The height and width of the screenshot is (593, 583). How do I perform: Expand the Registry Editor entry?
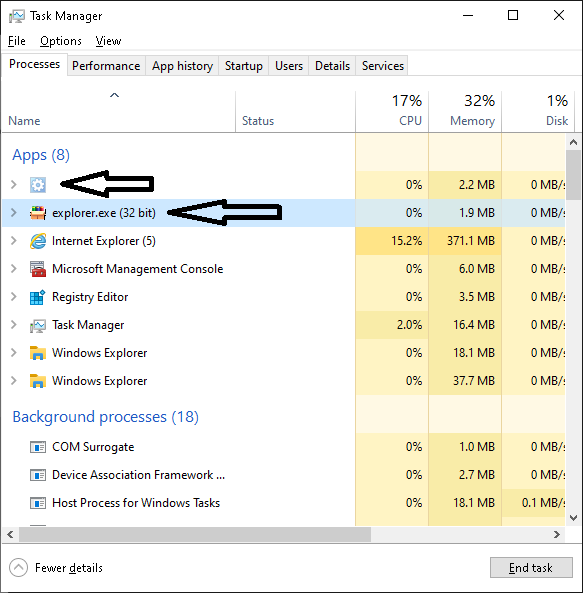click(x=14, y=296)
